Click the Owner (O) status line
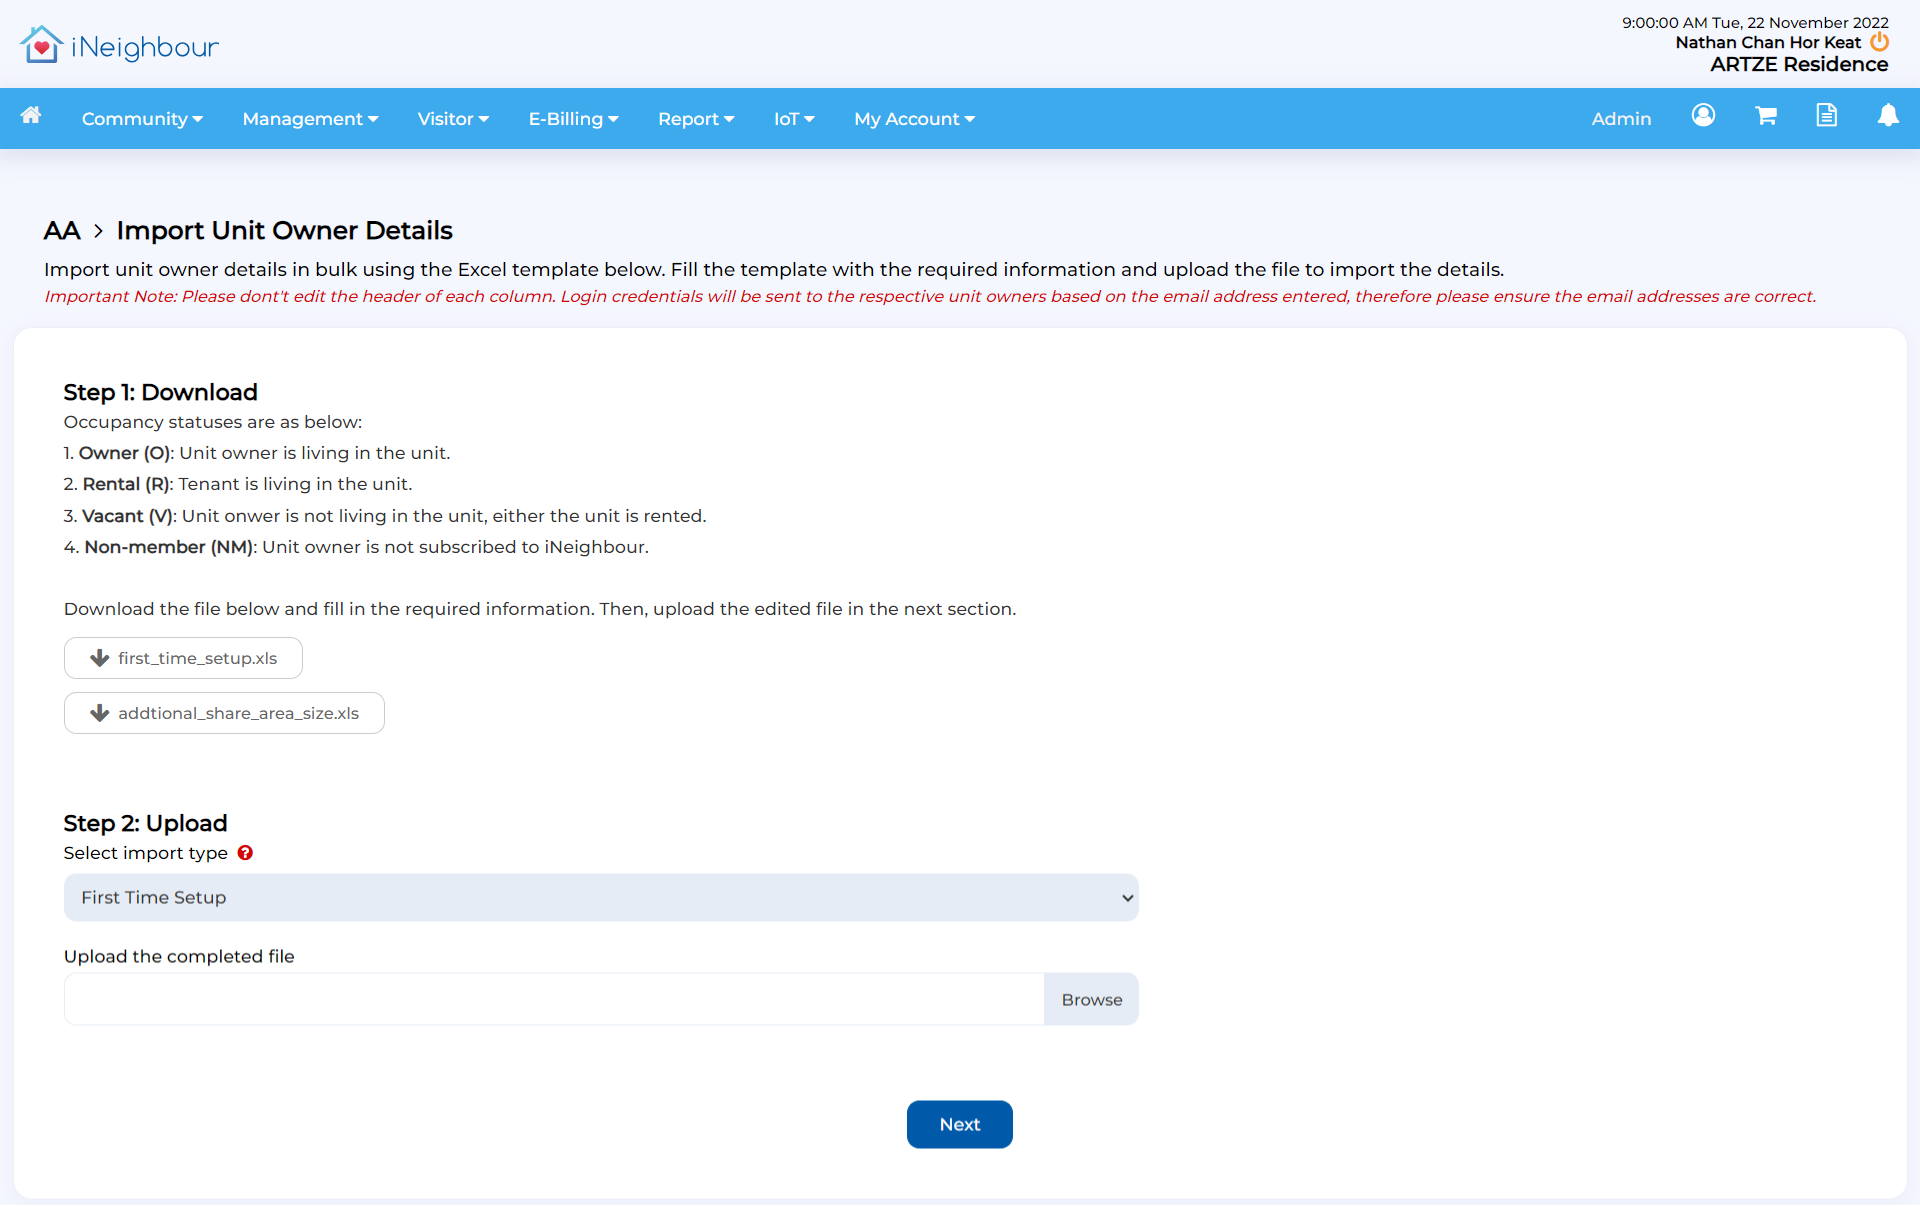 tap(257, 453)
